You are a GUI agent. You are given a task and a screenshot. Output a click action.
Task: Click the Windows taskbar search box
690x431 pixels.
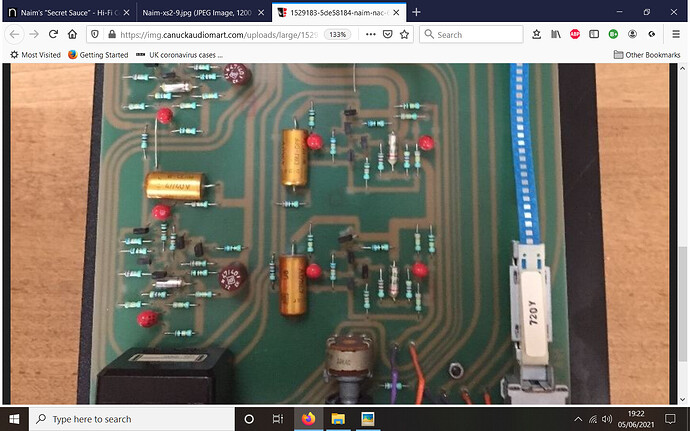pos(130,419)
